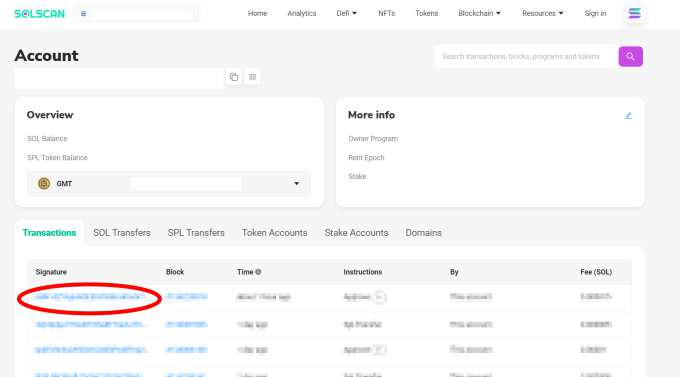This screenshot has width=680, height=377.
Task: Open the first row block number link
Action: [186, 297]
